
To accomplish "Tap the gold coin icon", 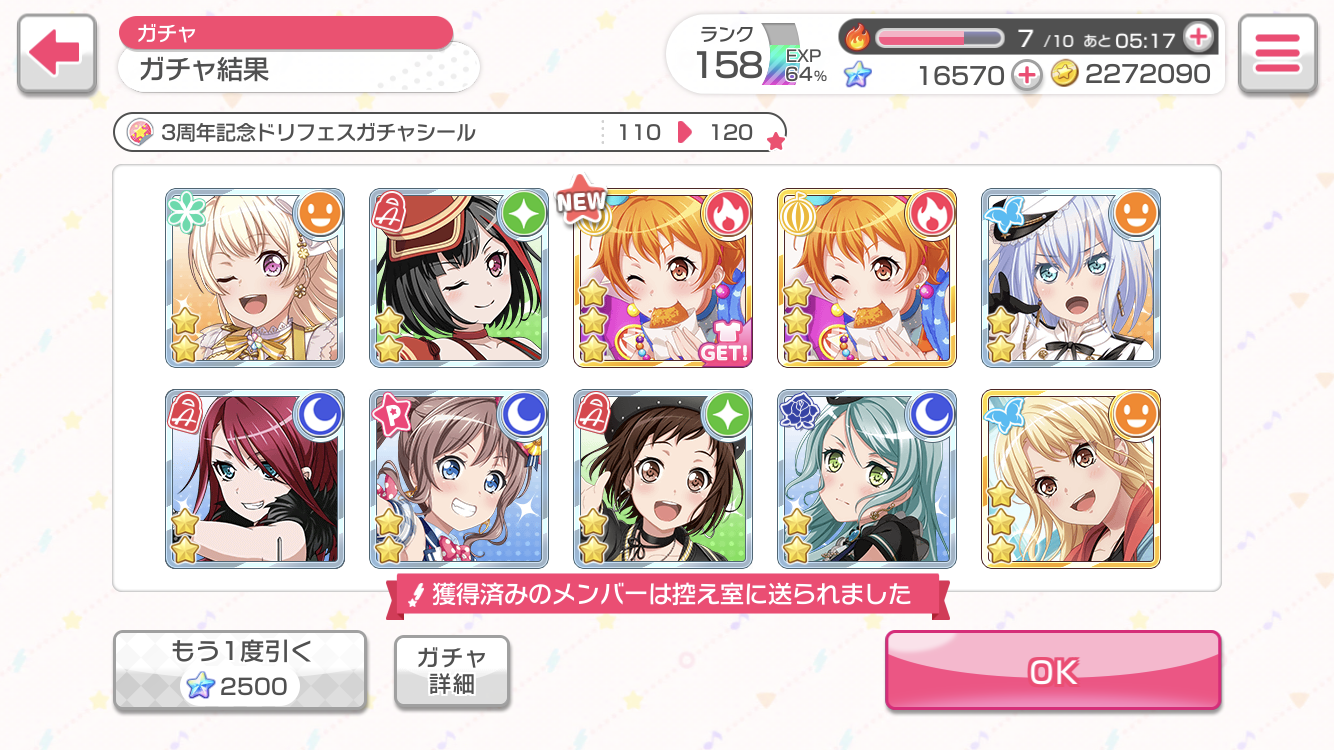I will click(x=1064, y=74).
